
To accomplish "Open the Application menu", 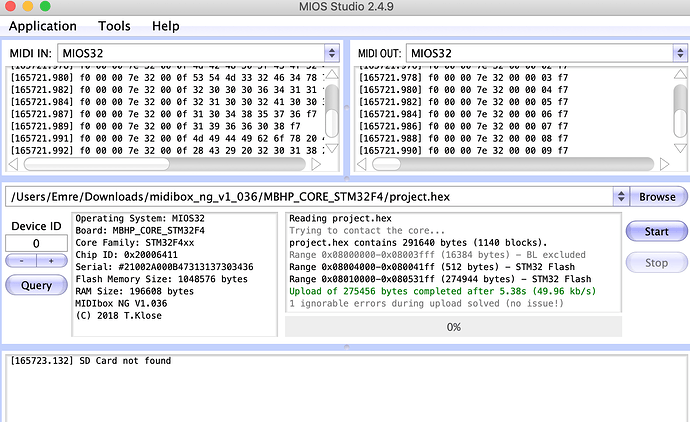I will click(43, 26).
